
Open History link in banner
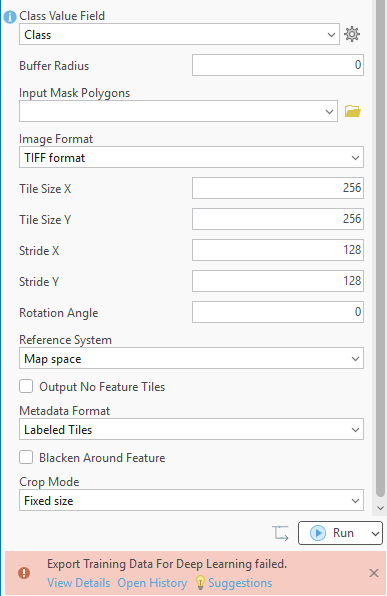(x=152, y=583)
